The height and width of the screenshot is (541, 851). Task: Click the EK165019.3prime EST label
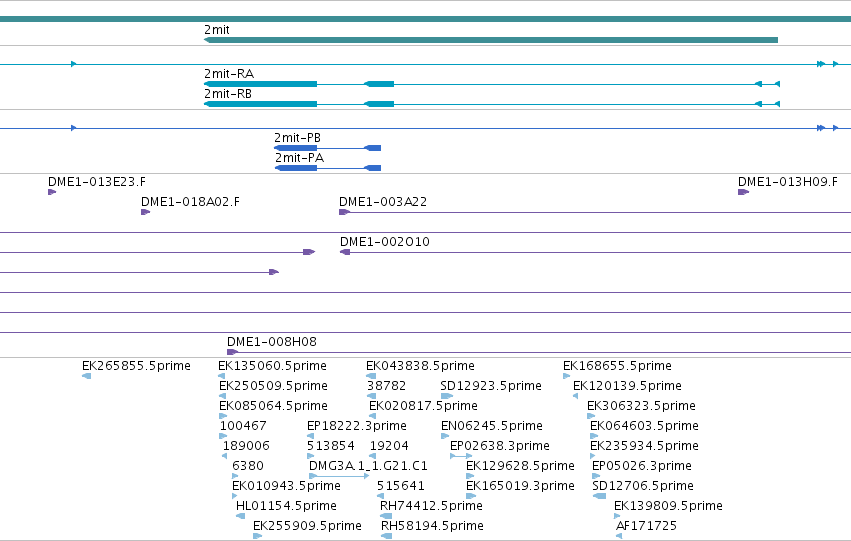click(520, 486)
